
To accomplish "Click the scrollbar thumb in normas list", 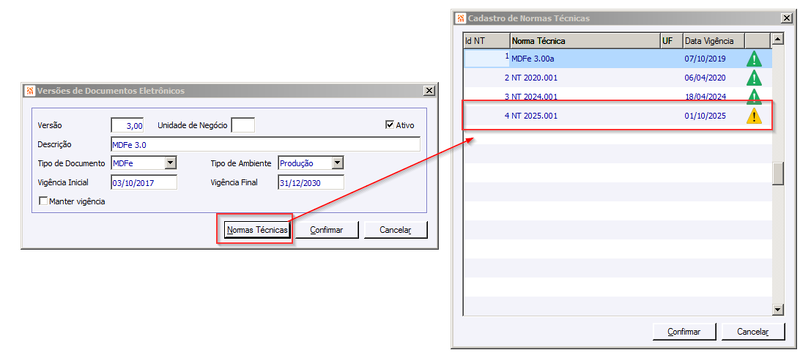I will pos(778,173).
